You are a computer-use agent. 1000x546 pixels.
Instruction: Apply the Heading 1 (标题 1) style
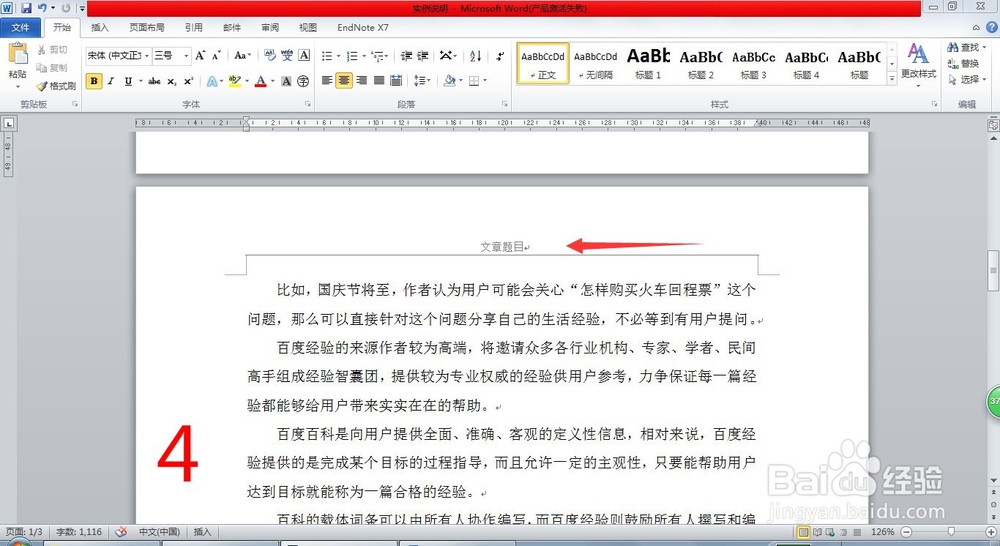[648, 64]
